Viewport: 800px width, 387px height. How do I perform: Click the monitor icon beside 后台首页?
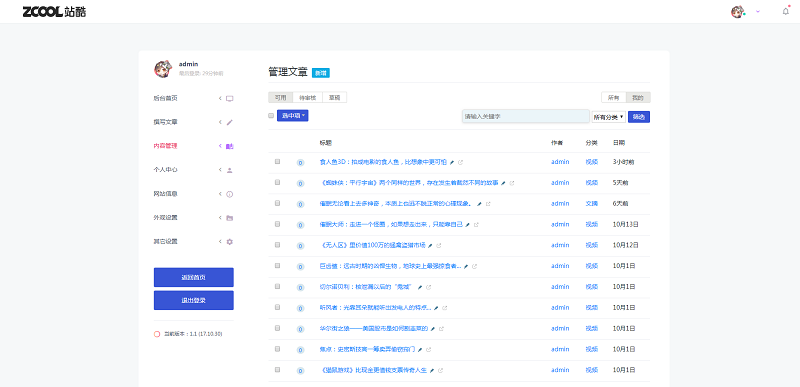(x=230, y=98)
